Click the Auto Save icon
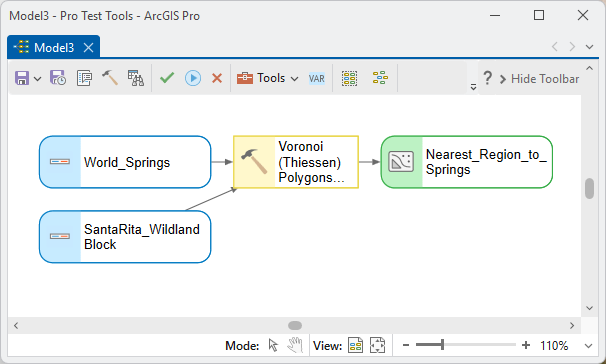 point(58,78)
